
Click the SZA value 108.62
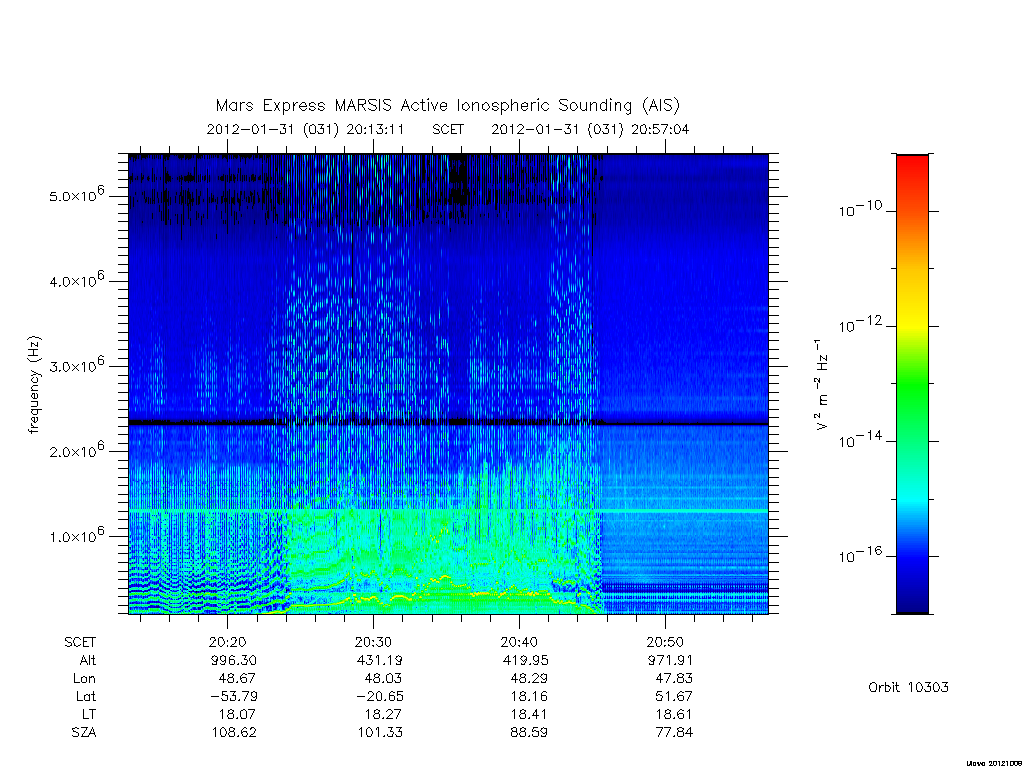pyautogui.click(x=234, y=733)
